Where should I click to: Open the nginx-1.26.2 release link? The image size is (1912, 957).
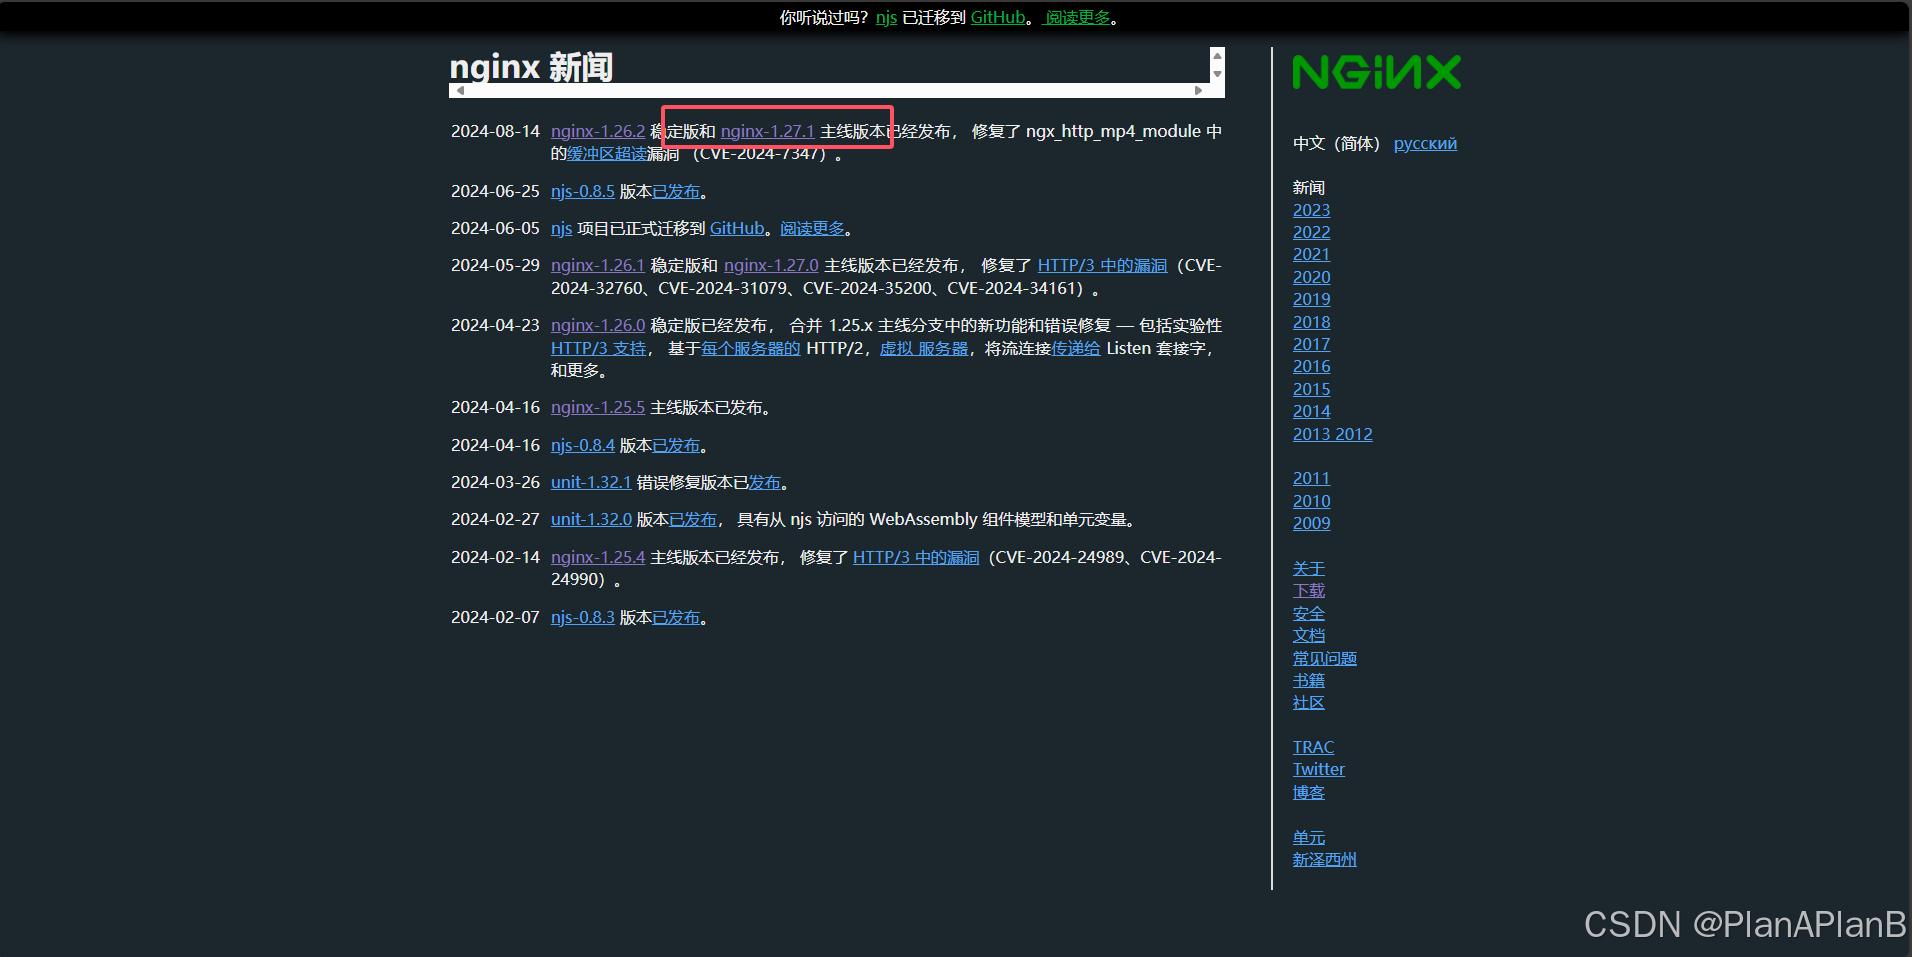point(598,131)
